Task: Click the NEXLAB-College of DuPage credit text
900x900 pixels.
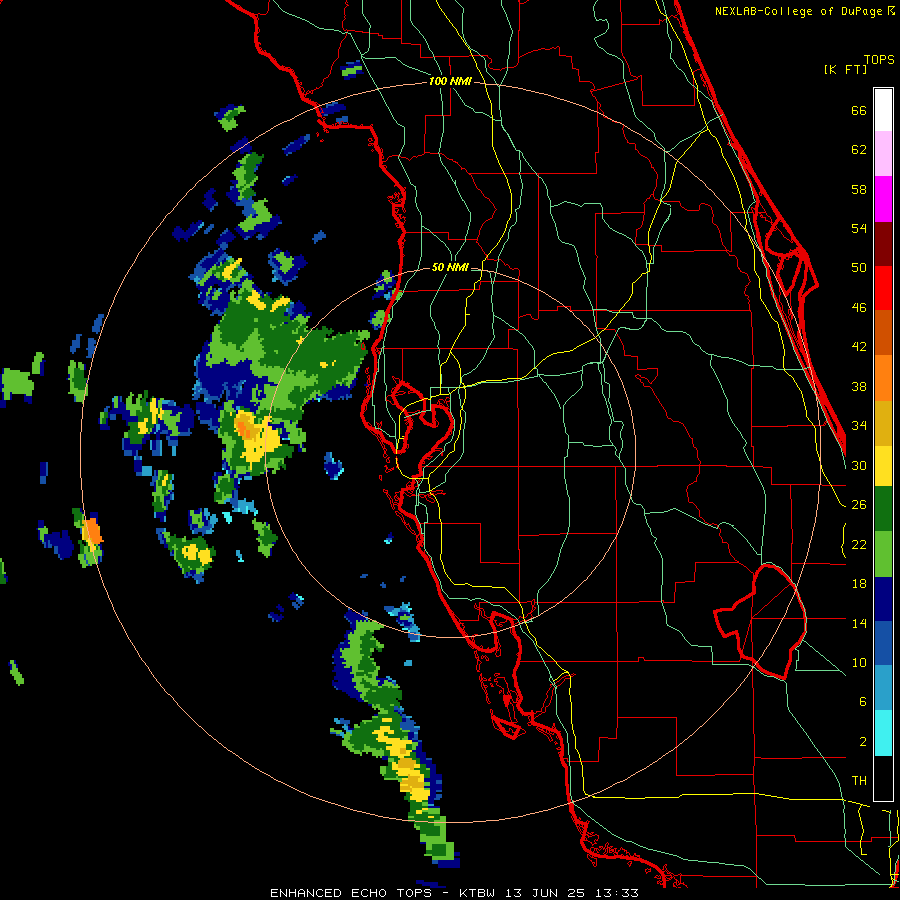Action: [x=804, y=11]
